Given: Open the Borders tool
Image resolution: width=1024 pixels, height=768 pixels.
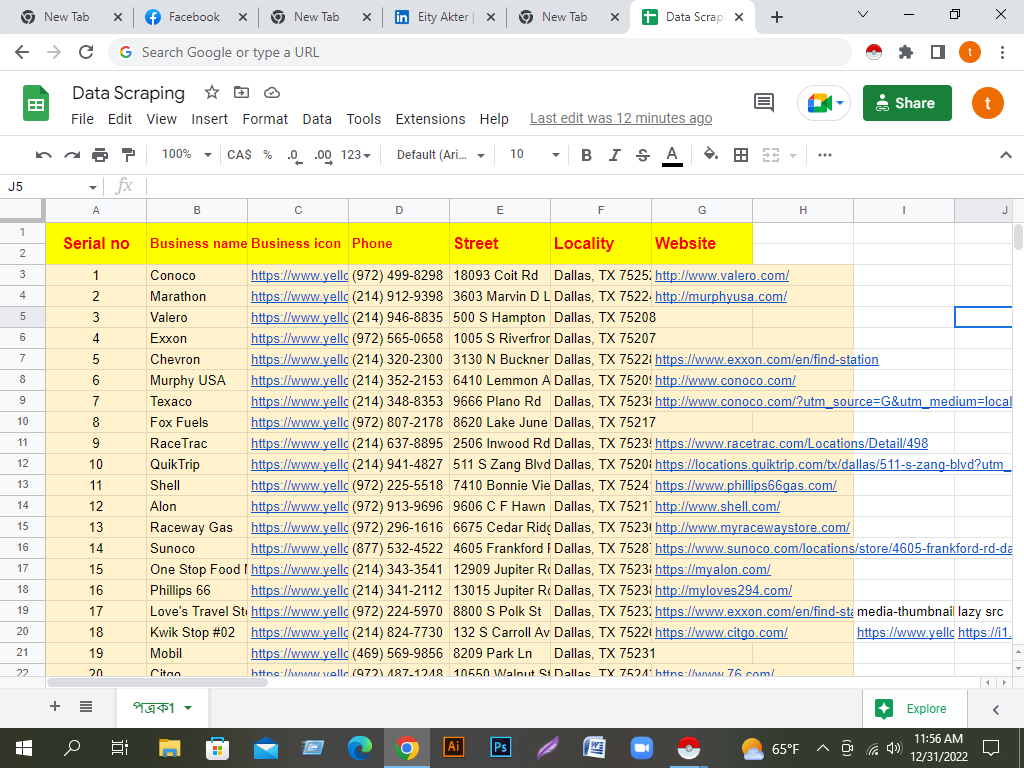Looking at the screenshot, I should coord(741,155).
